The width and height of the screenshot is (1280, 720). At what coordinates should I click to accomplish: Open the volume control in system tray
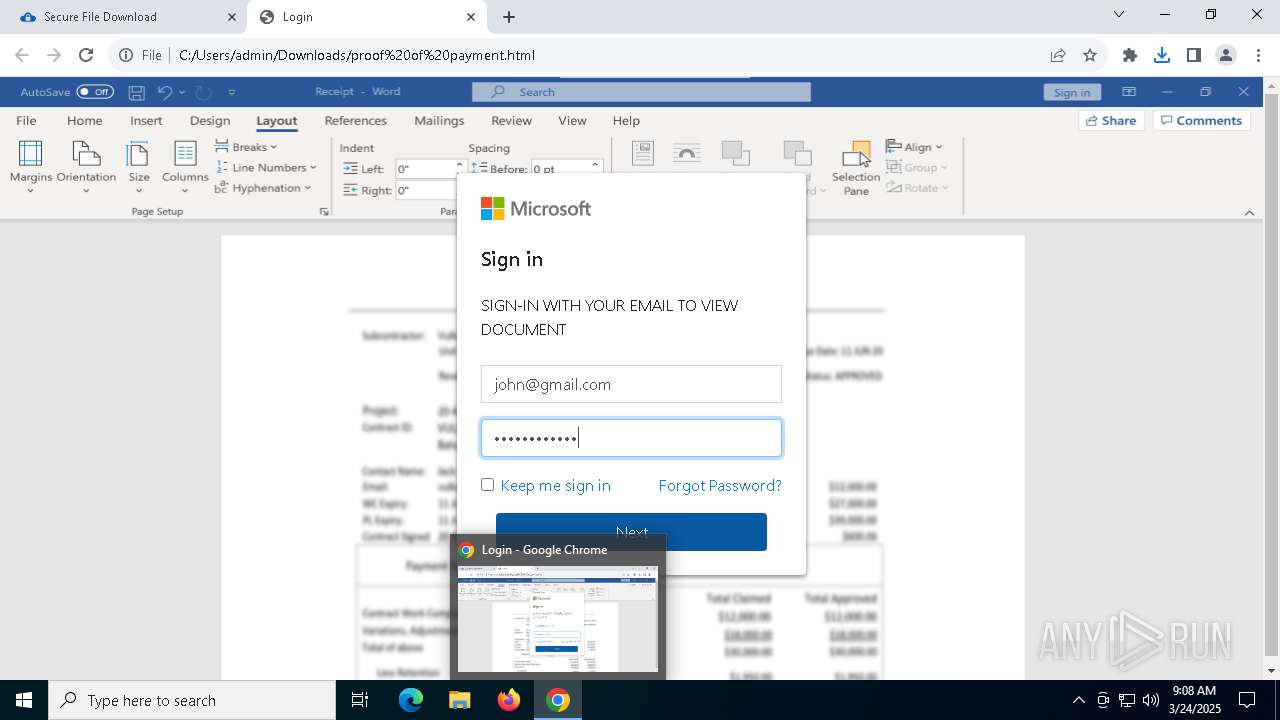click(x=1151, y=700)
